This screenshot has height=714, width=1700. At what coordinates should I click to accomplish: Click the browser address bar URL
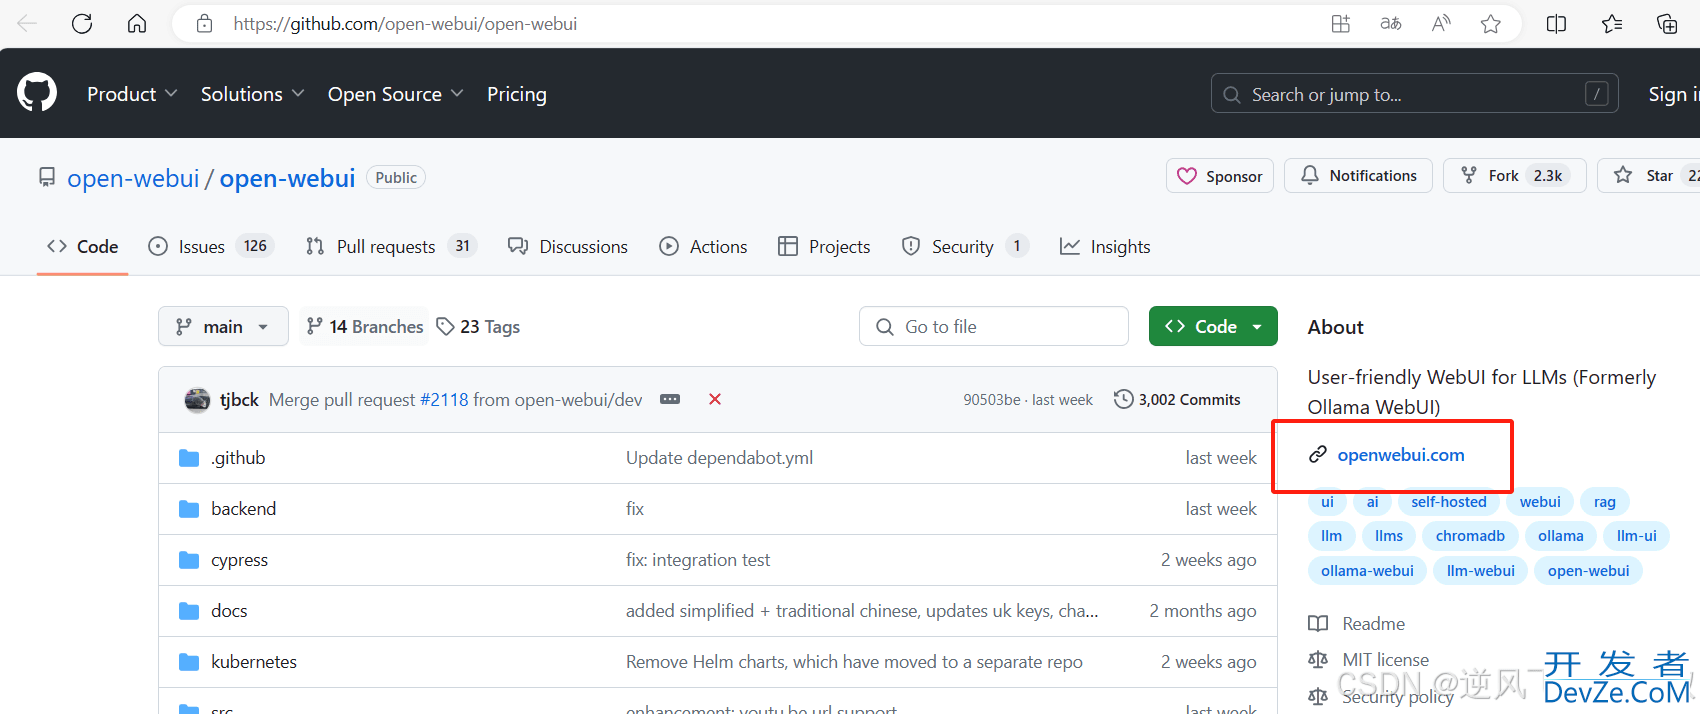pos(405,24)
